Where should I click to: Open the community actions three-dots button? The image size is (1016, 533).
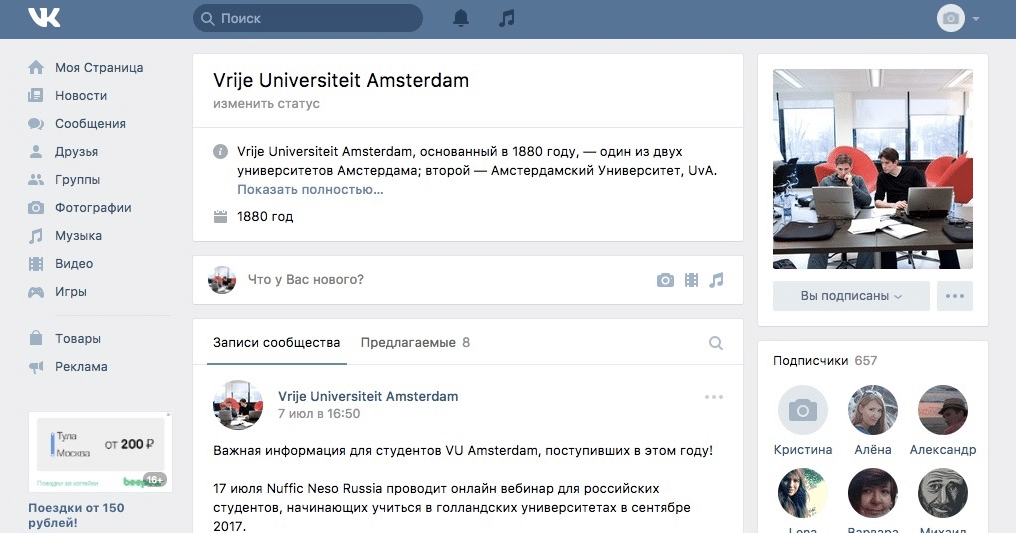[954, 296]
